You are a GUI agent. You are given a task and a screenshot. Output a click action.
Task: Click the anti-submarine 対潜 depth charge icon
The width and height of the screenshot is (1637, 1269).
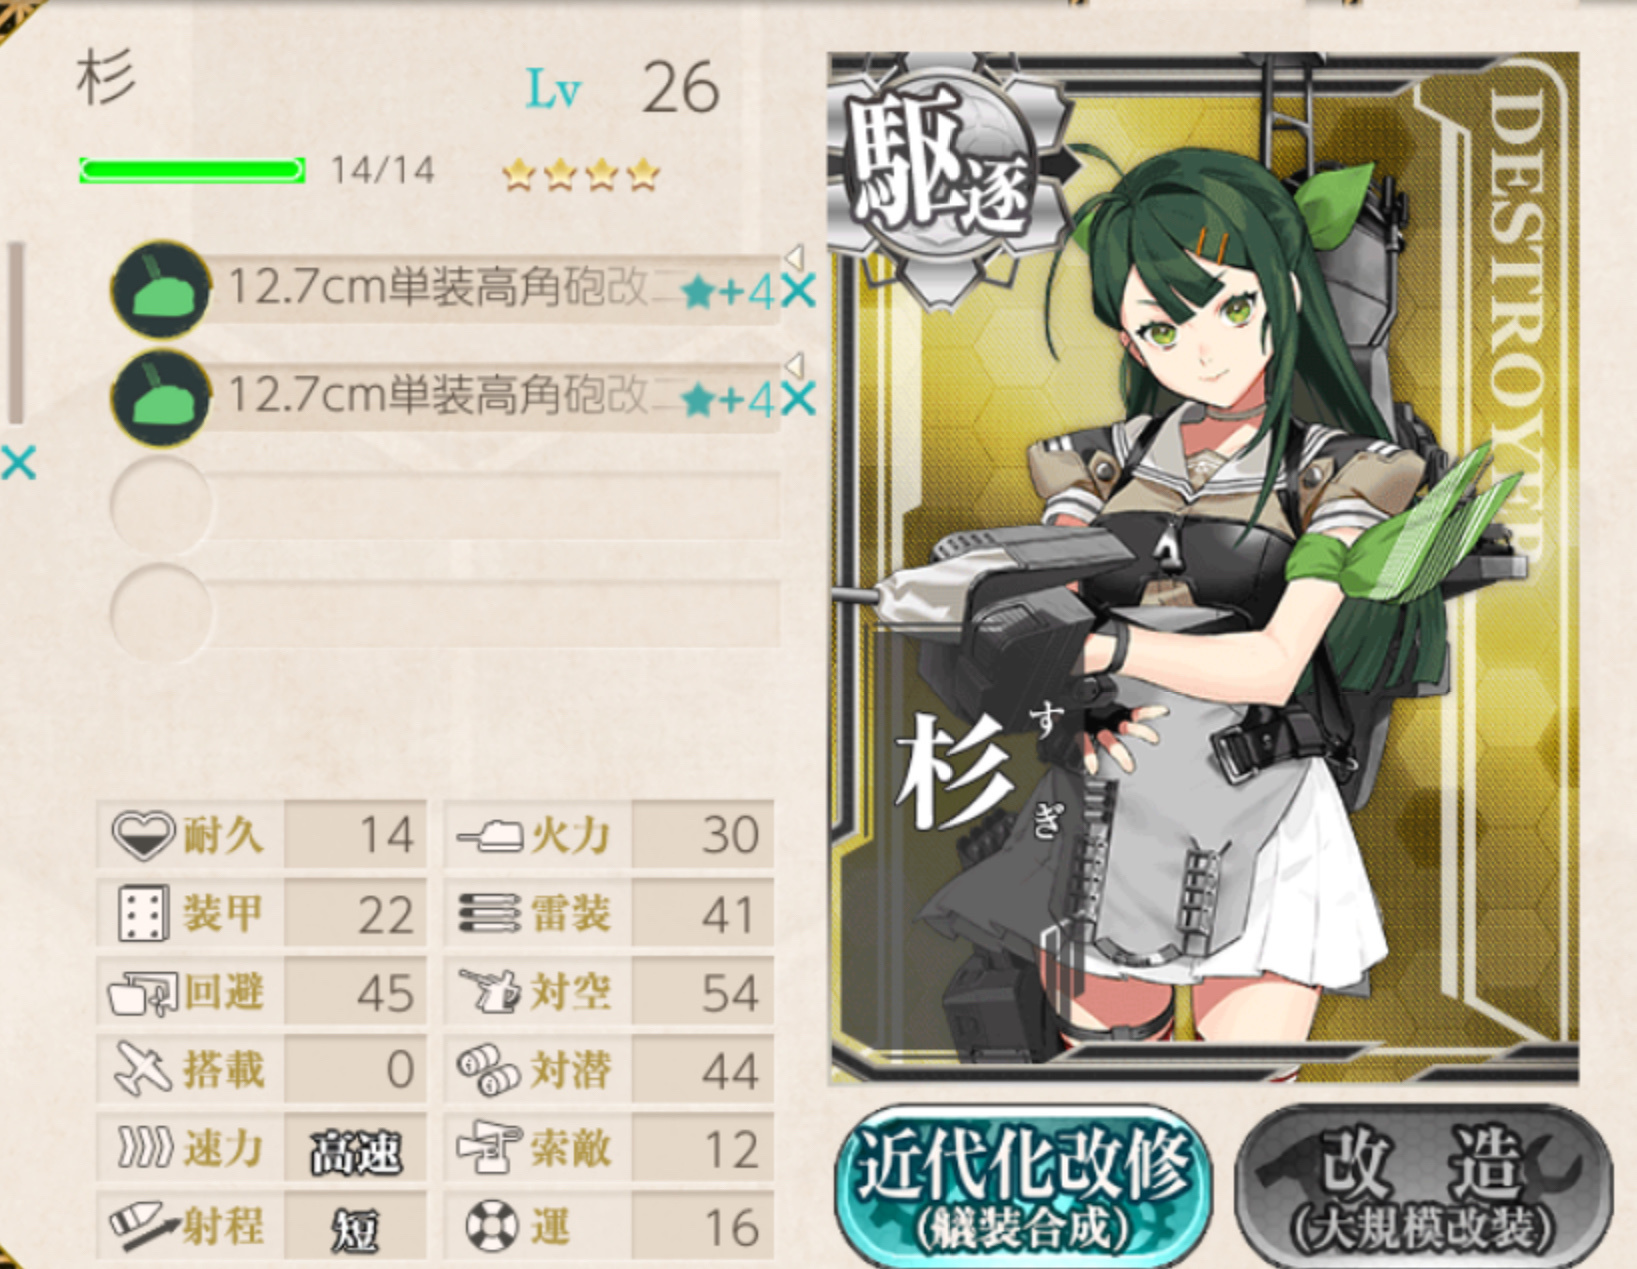pos(488,1070)
